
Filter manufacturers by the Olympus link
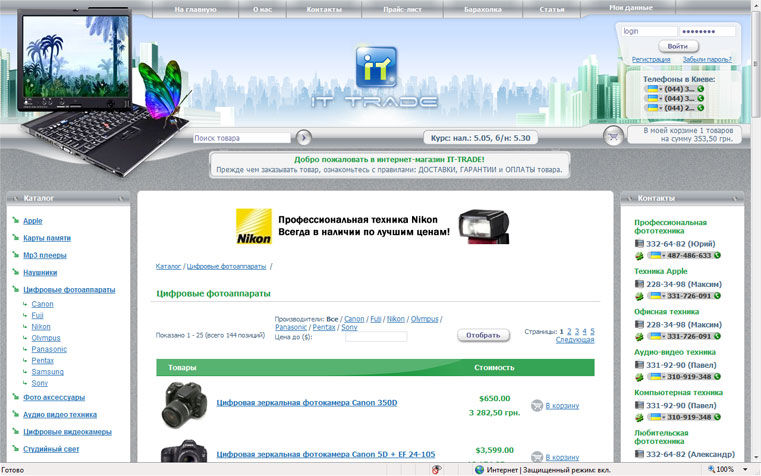(x=424, y=319)
